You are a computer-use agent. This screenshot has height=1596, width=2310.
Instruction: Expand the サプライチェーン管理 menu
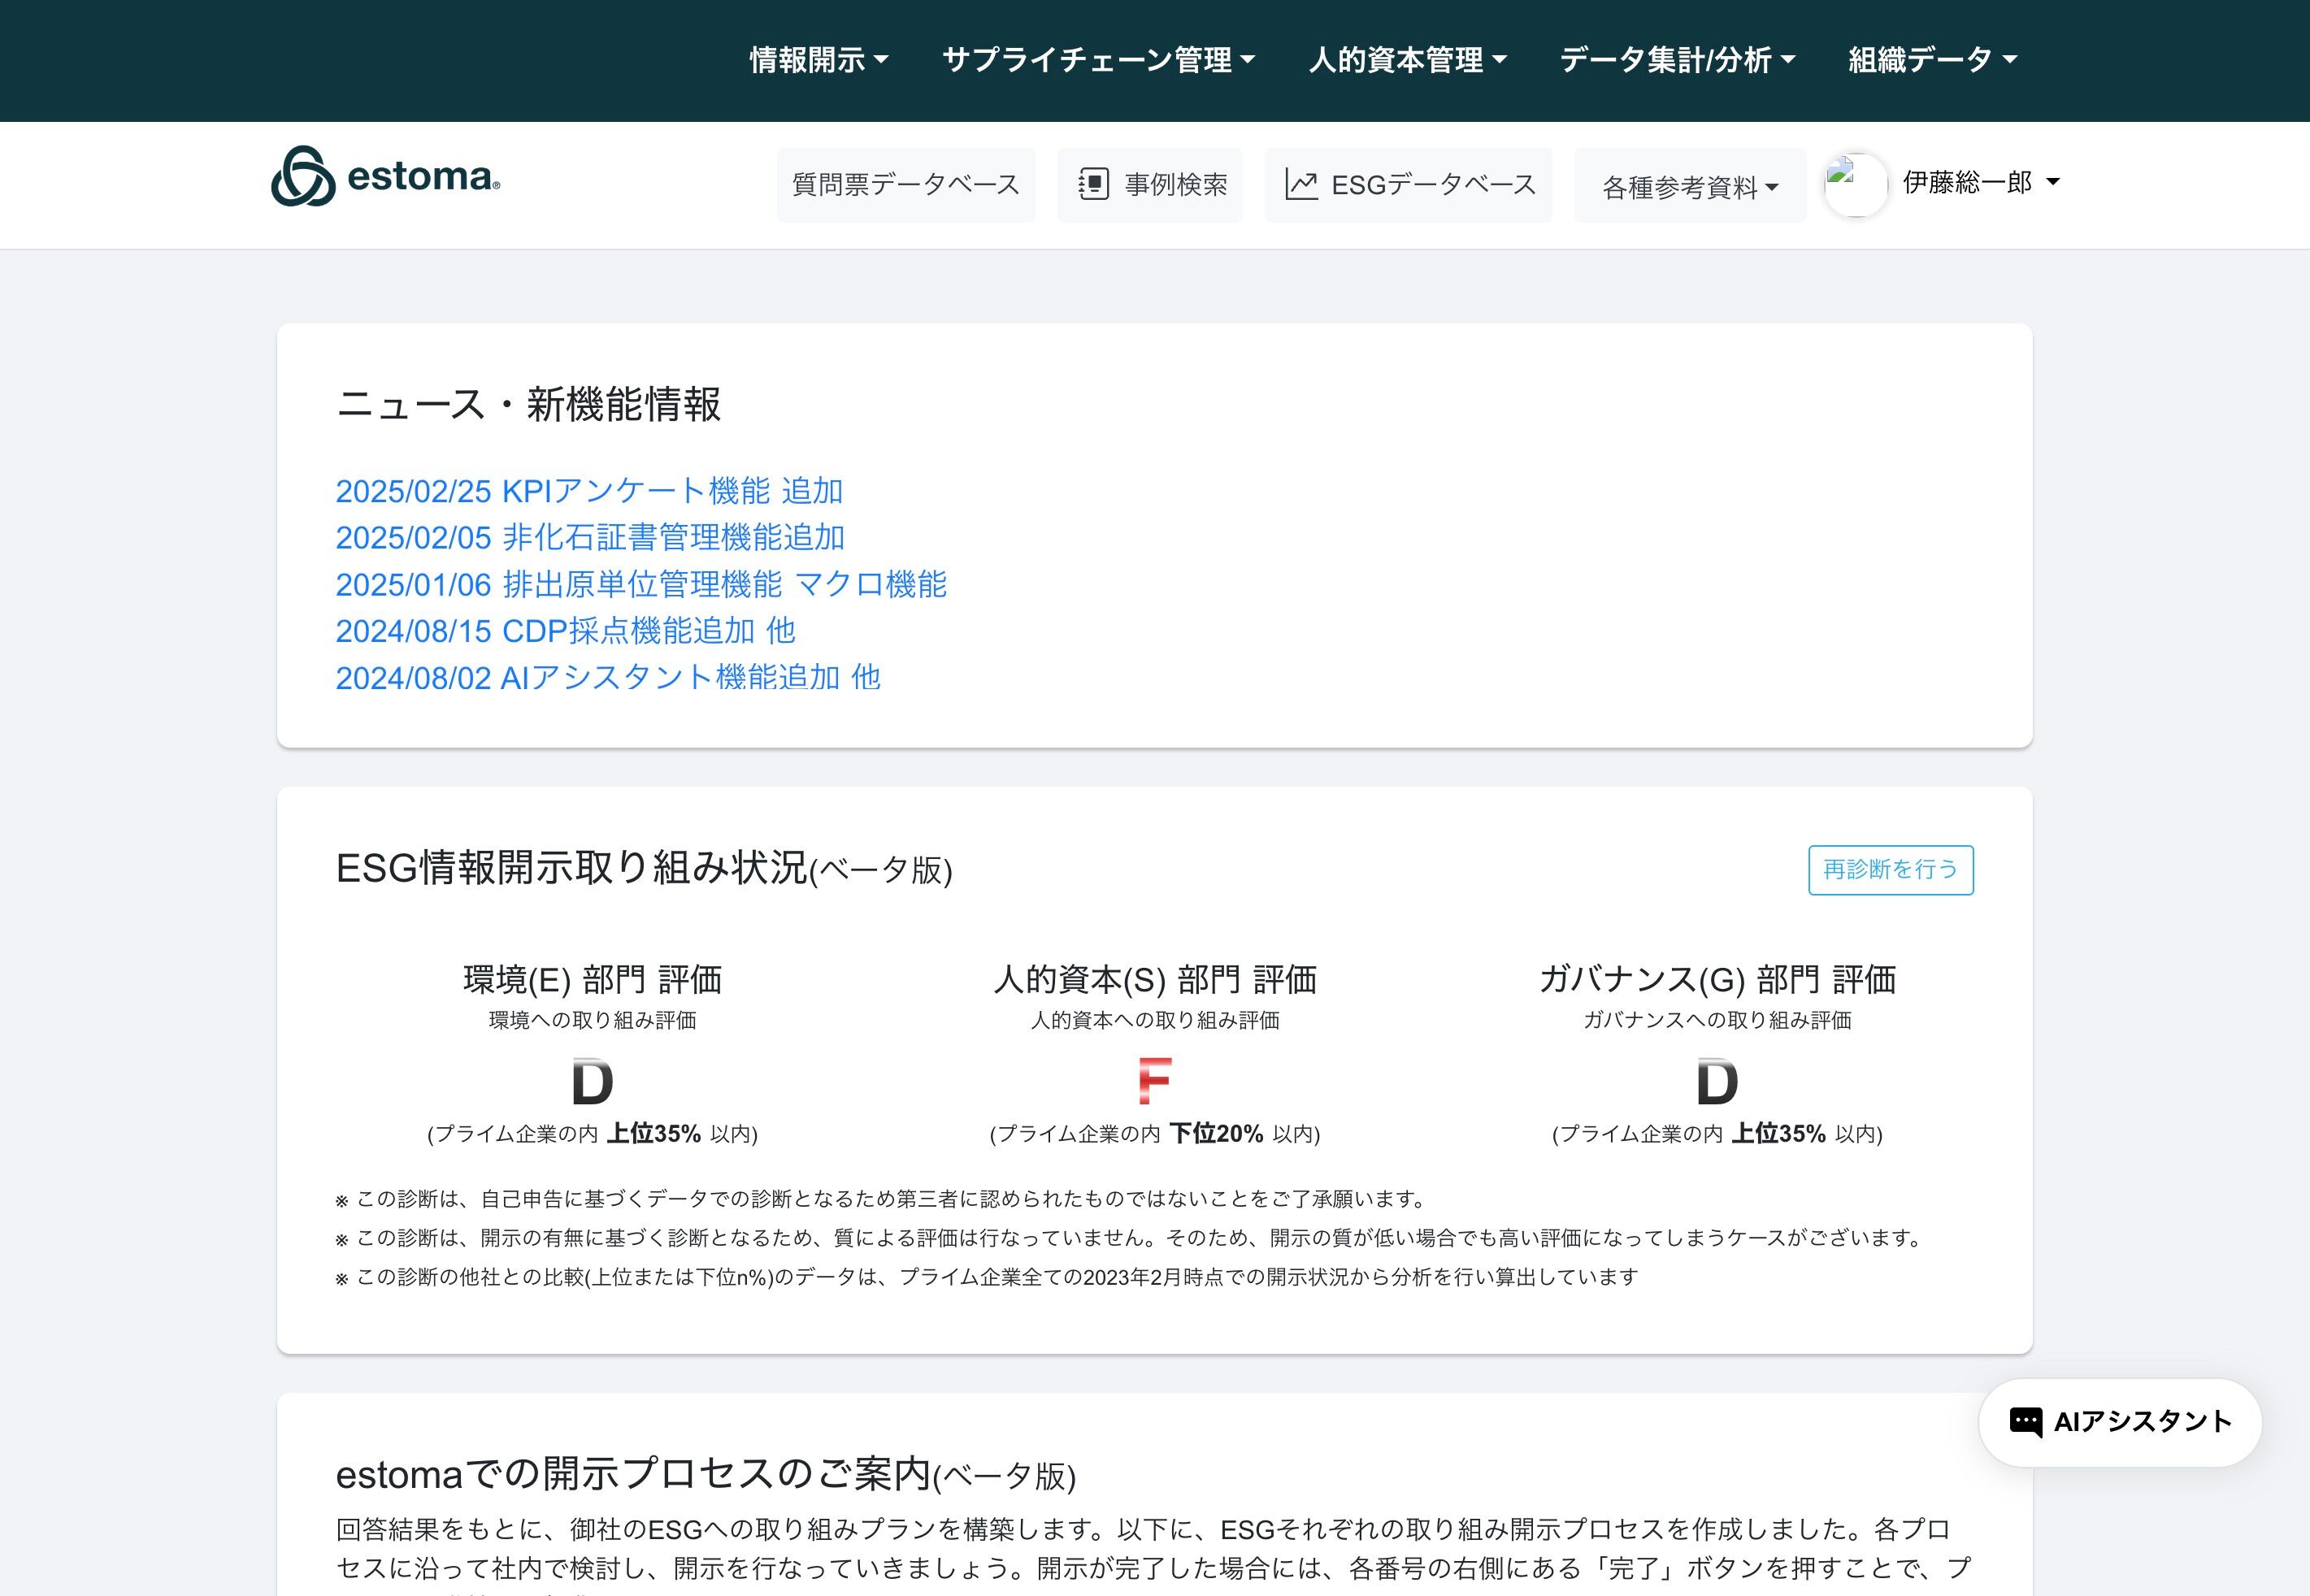[1098, 60]
